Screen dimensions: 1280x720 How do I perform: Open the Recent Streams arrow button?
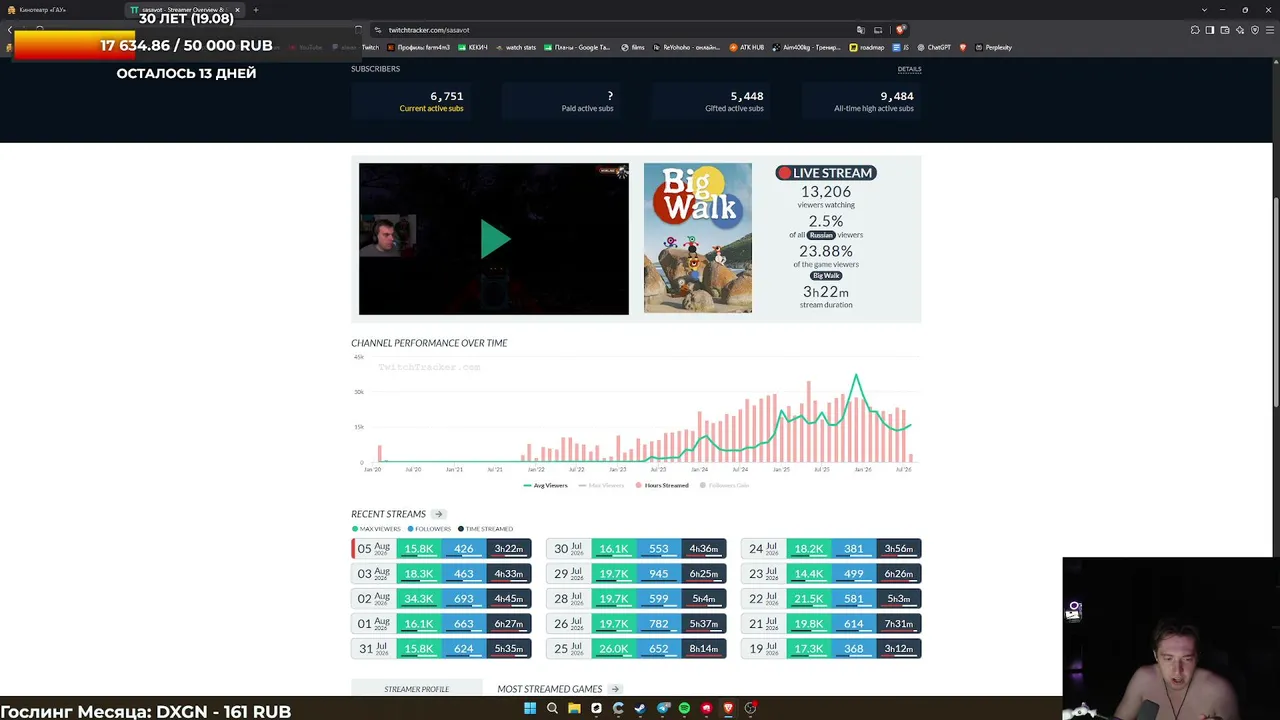[x=438, y=514]
